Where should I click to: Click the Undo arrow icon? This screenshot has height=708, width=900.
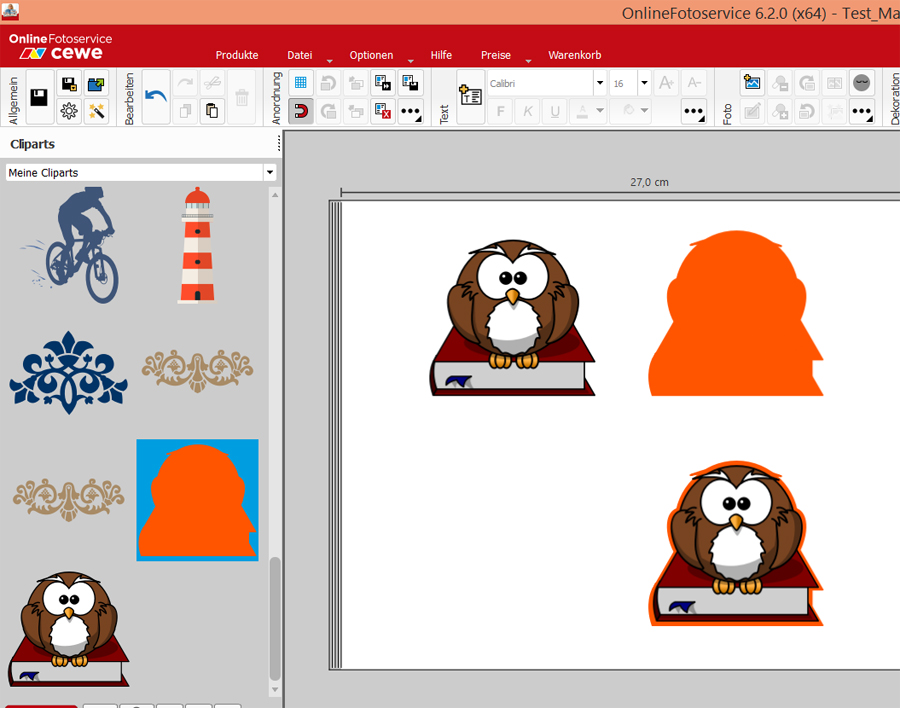tap(156, 97)
